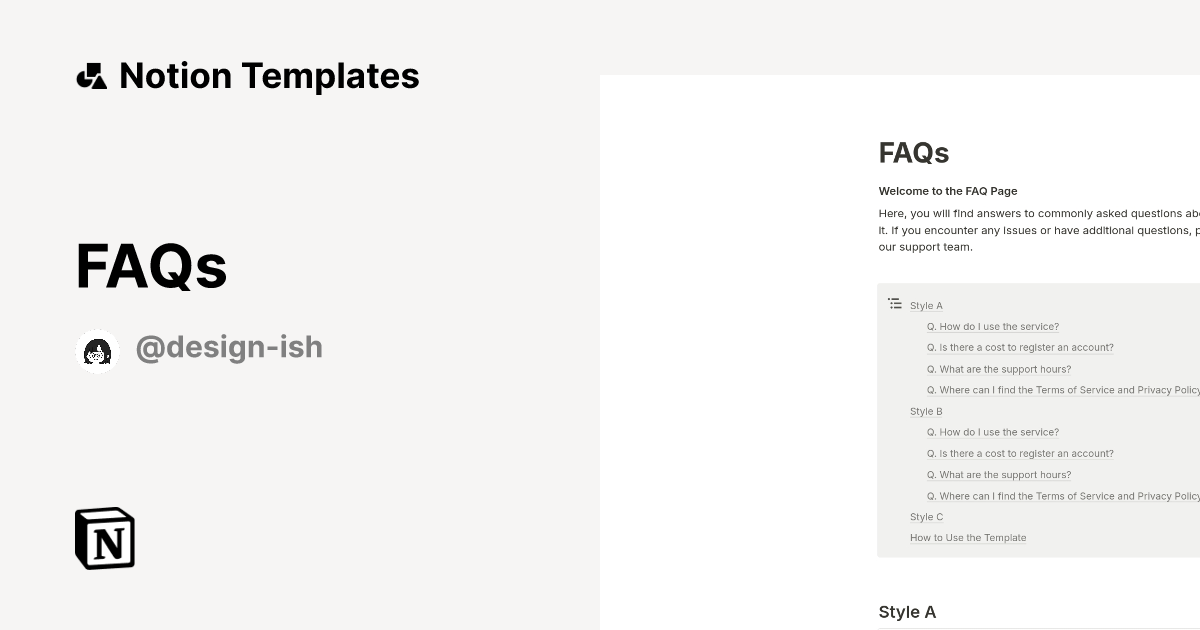
Task: Click the '@design-ish' author name
Action: tap(229, 347)
